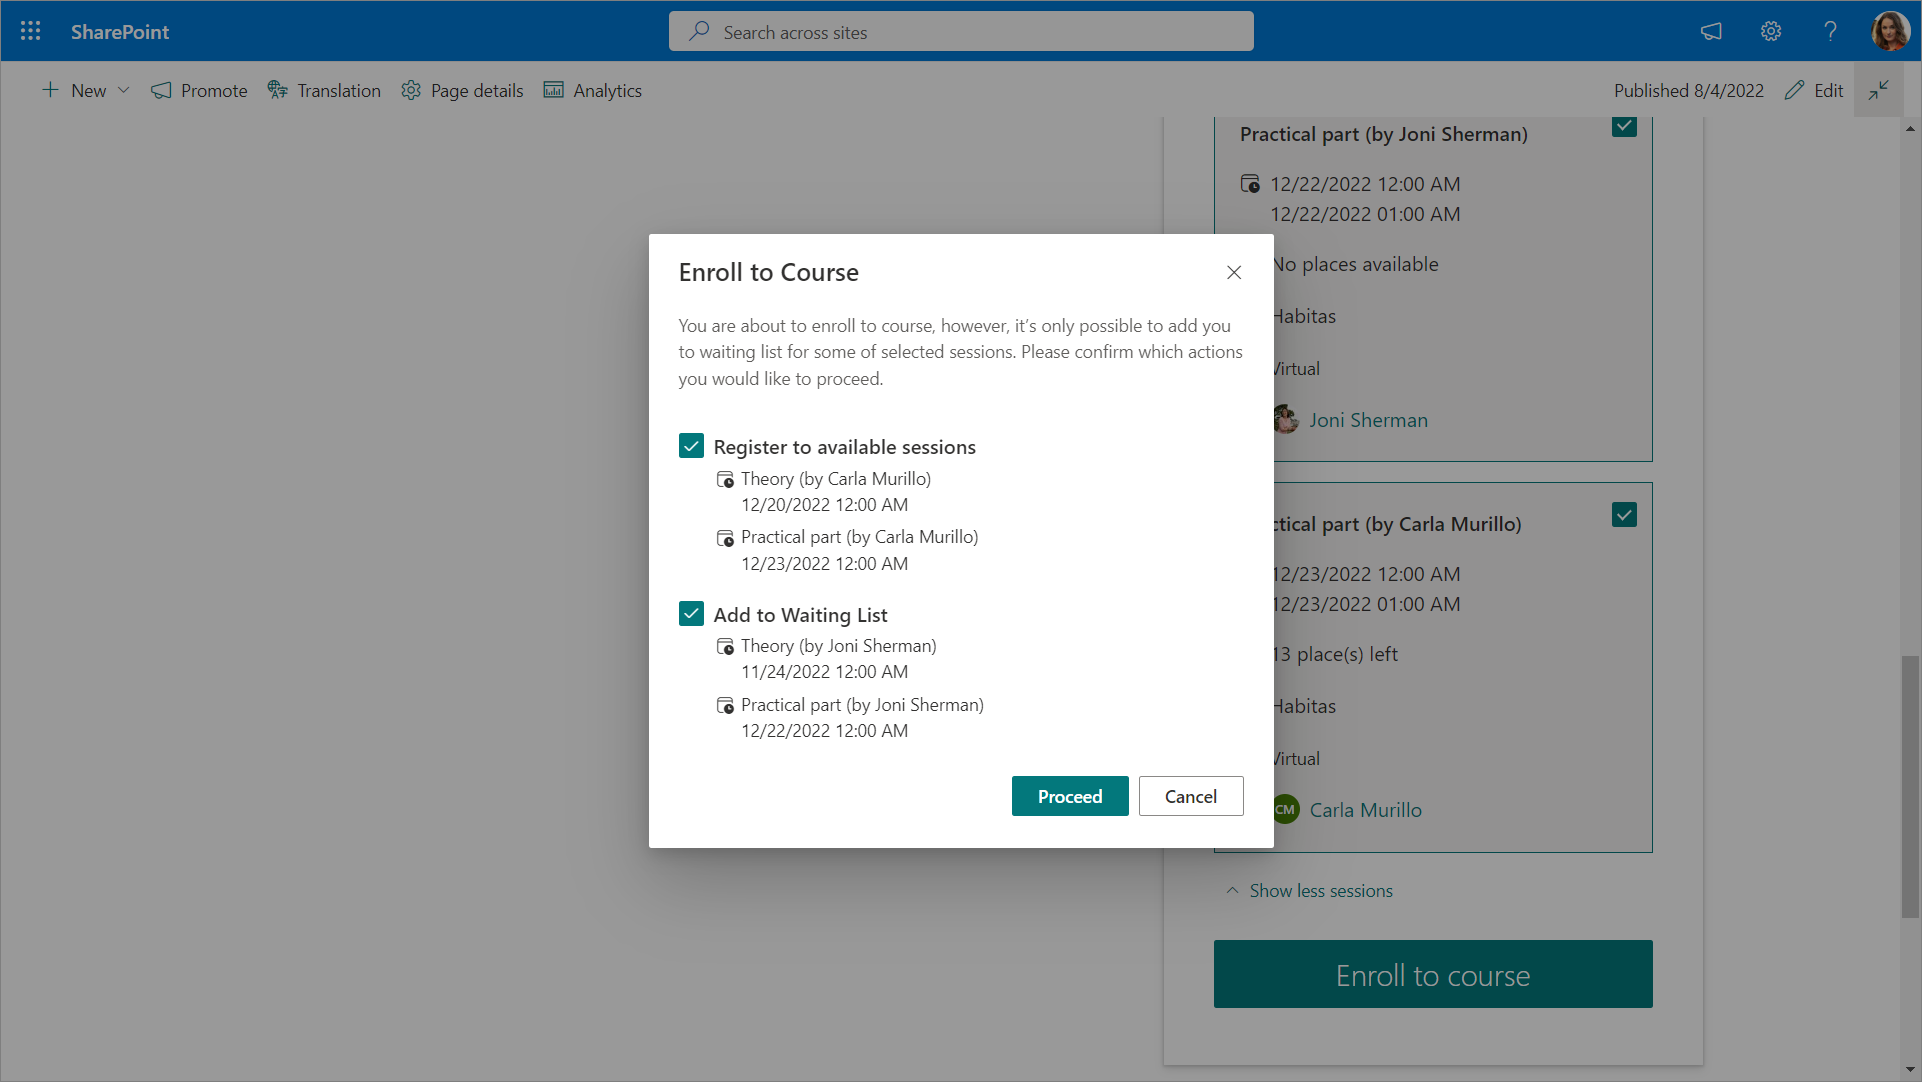Open the SharePoint app launcher grid
This screenshot has width=1922, height=1082.
(30, 31)
